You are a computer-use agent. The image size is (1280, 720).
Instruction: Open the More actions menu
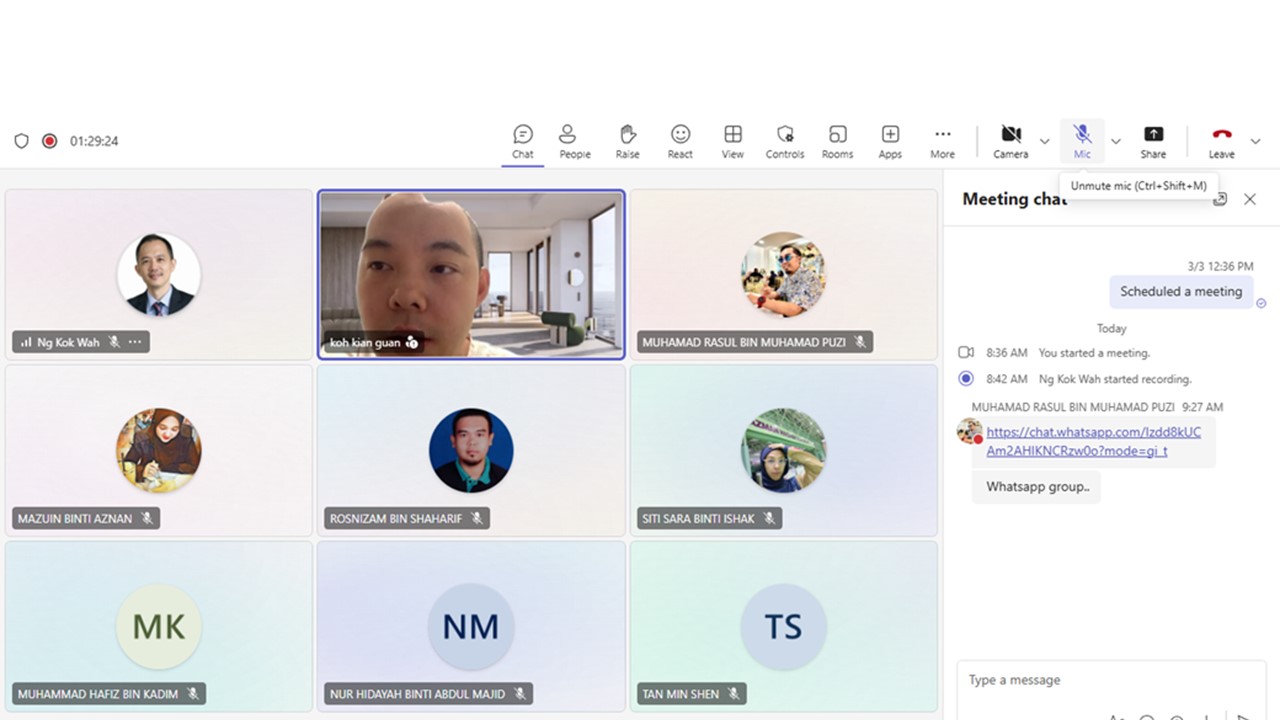click(x=942, y=141)
